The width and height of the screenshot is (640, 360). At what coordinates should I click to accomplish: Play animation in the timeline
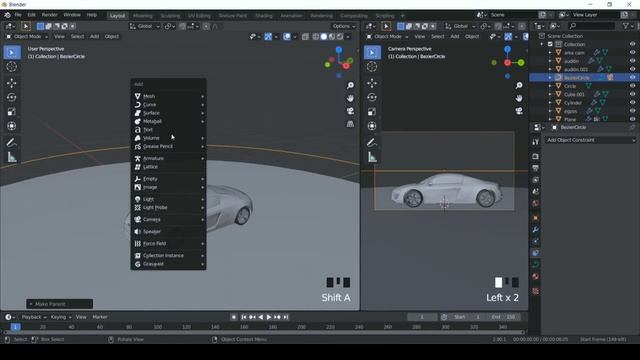pyautogui.click(x=269, y=317)
